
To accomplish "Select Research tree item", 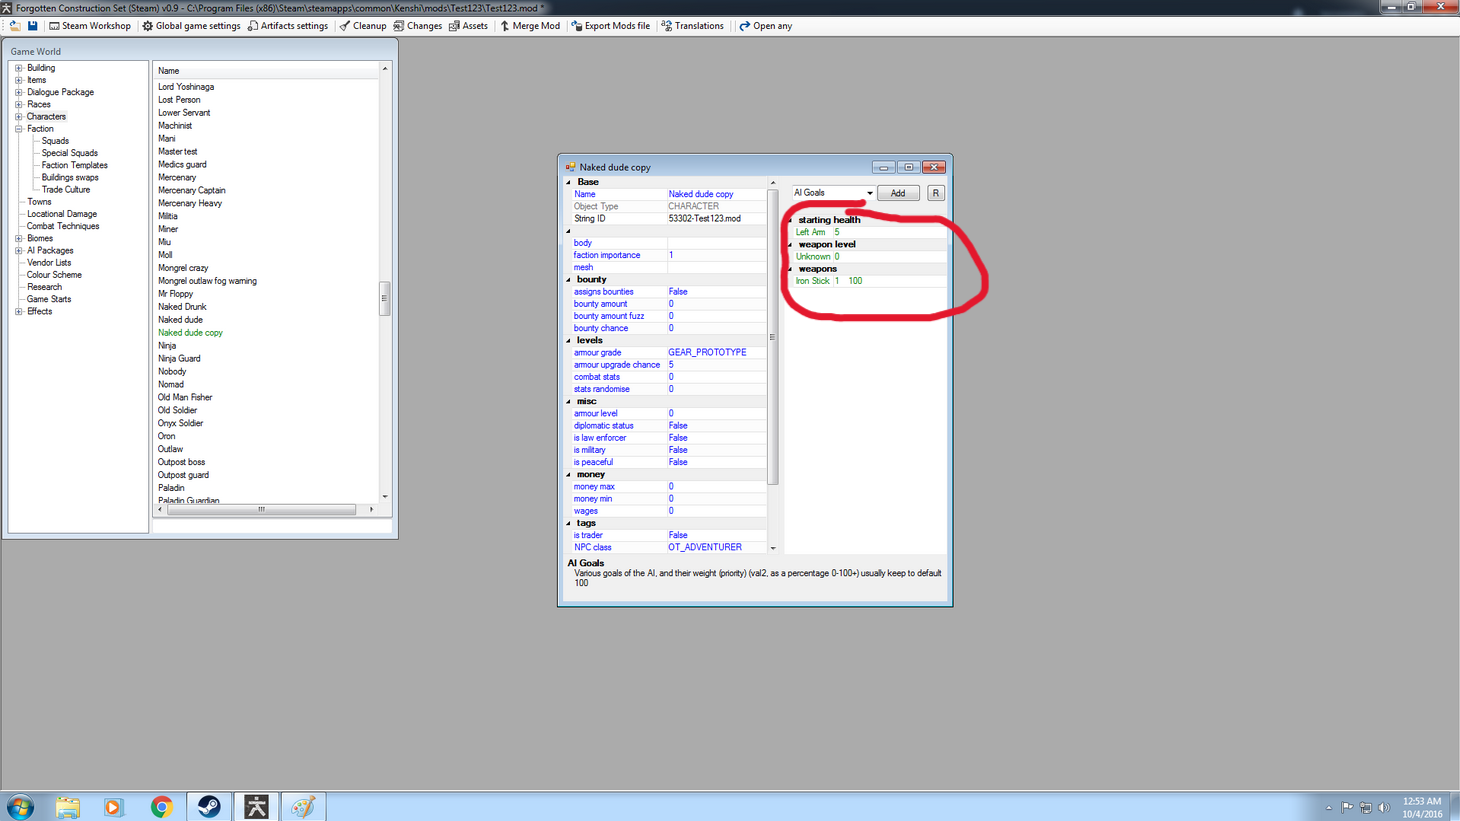I will point(44,287).
